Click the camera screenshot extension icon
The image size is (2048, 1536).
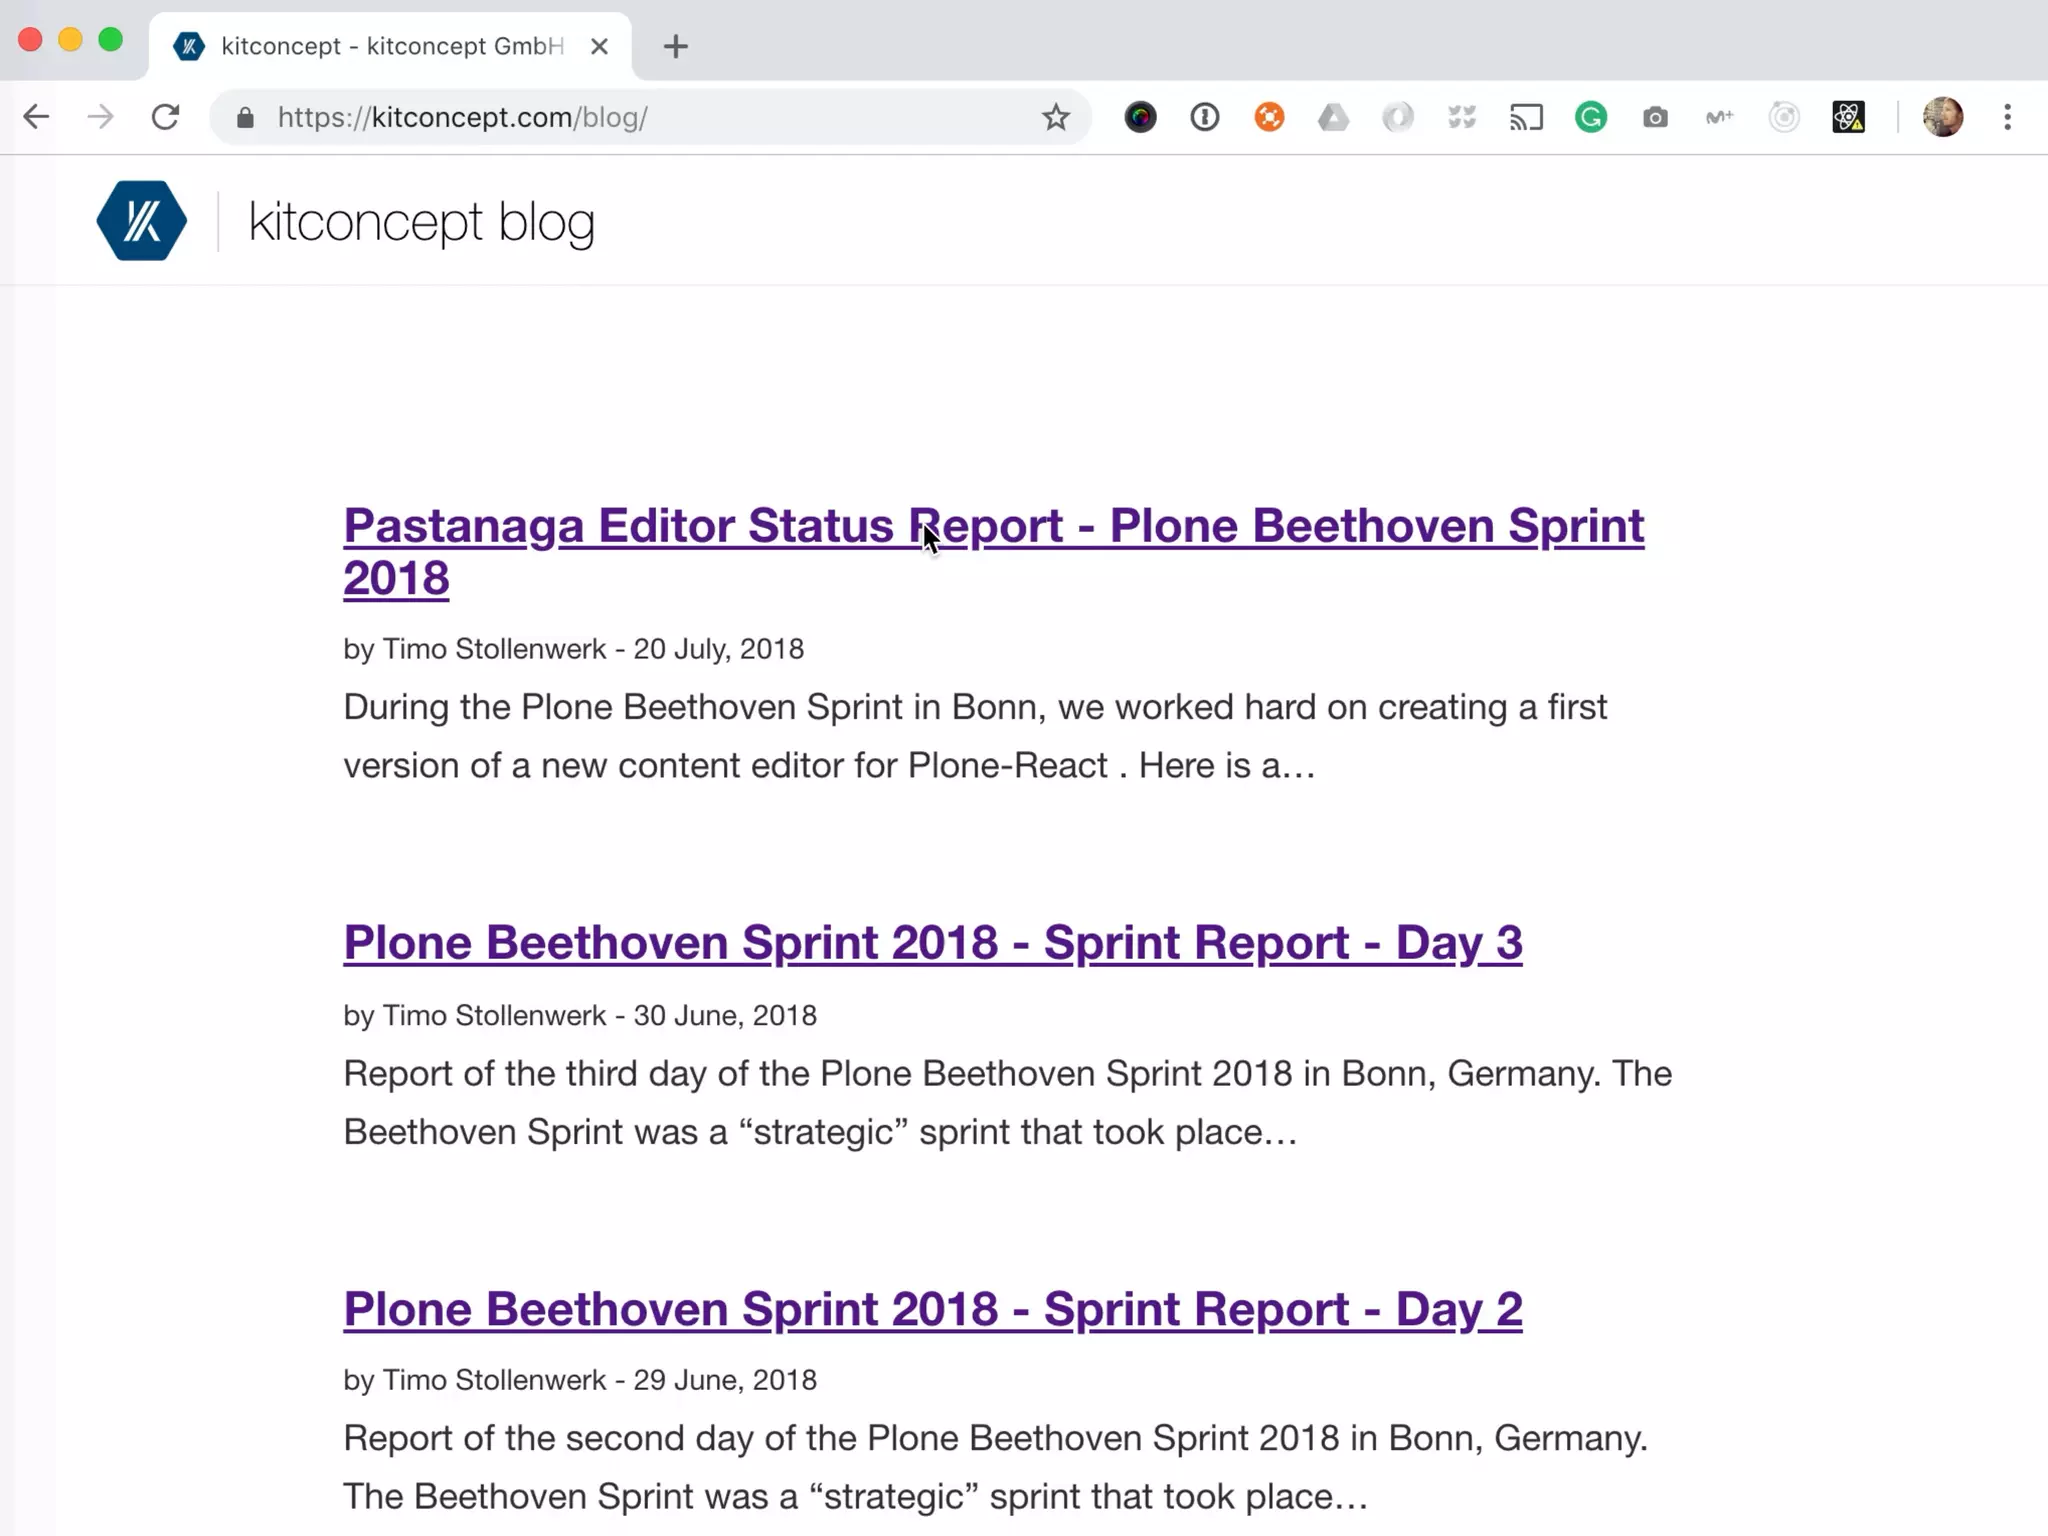(x=1655, y=118)
